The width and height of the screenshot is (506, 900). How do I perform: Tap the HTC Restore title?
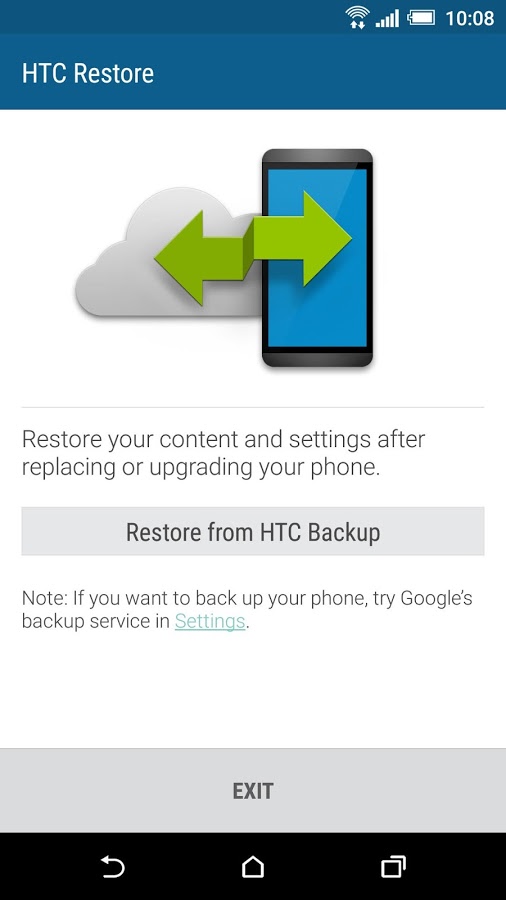88,73
